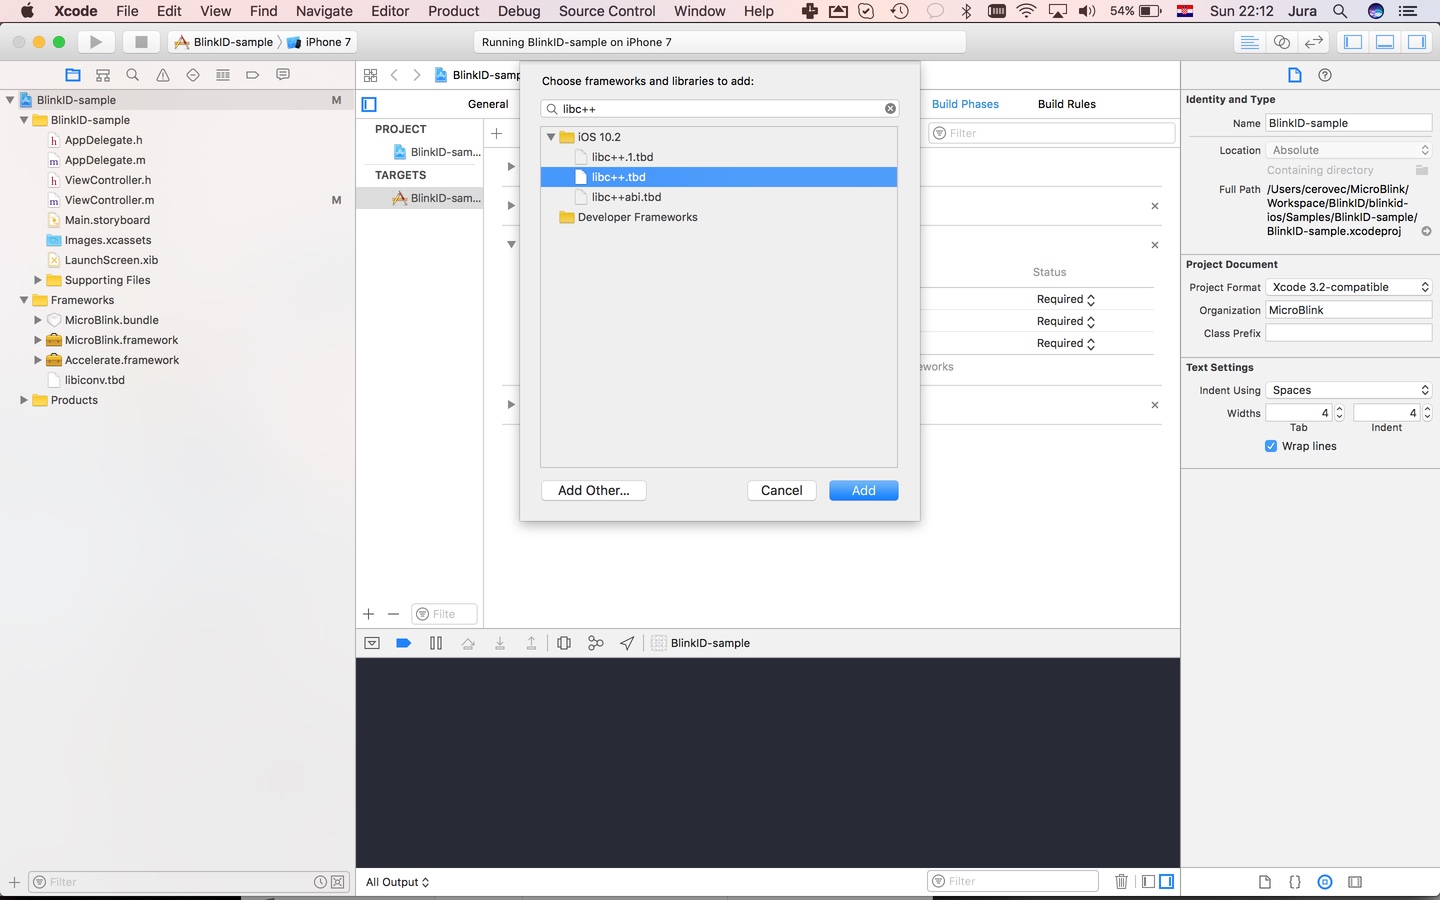
Task: Toggle the Debug area visibility
Action: click(x=1385, y=42)
